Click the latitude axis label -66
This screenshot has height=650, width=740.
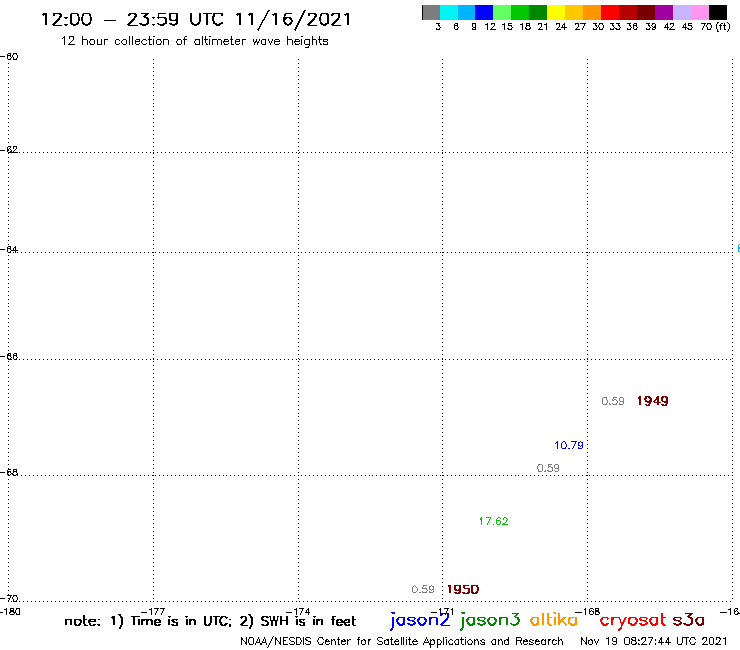point(9,356)
